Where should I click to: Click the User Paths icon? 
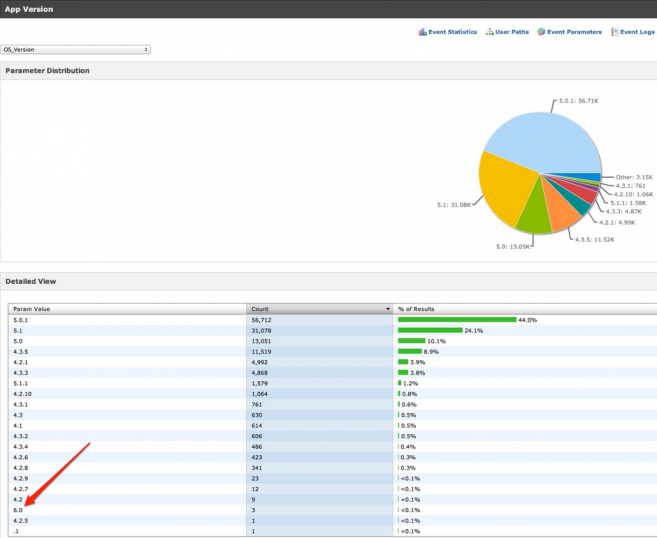[x=488, y=32]
